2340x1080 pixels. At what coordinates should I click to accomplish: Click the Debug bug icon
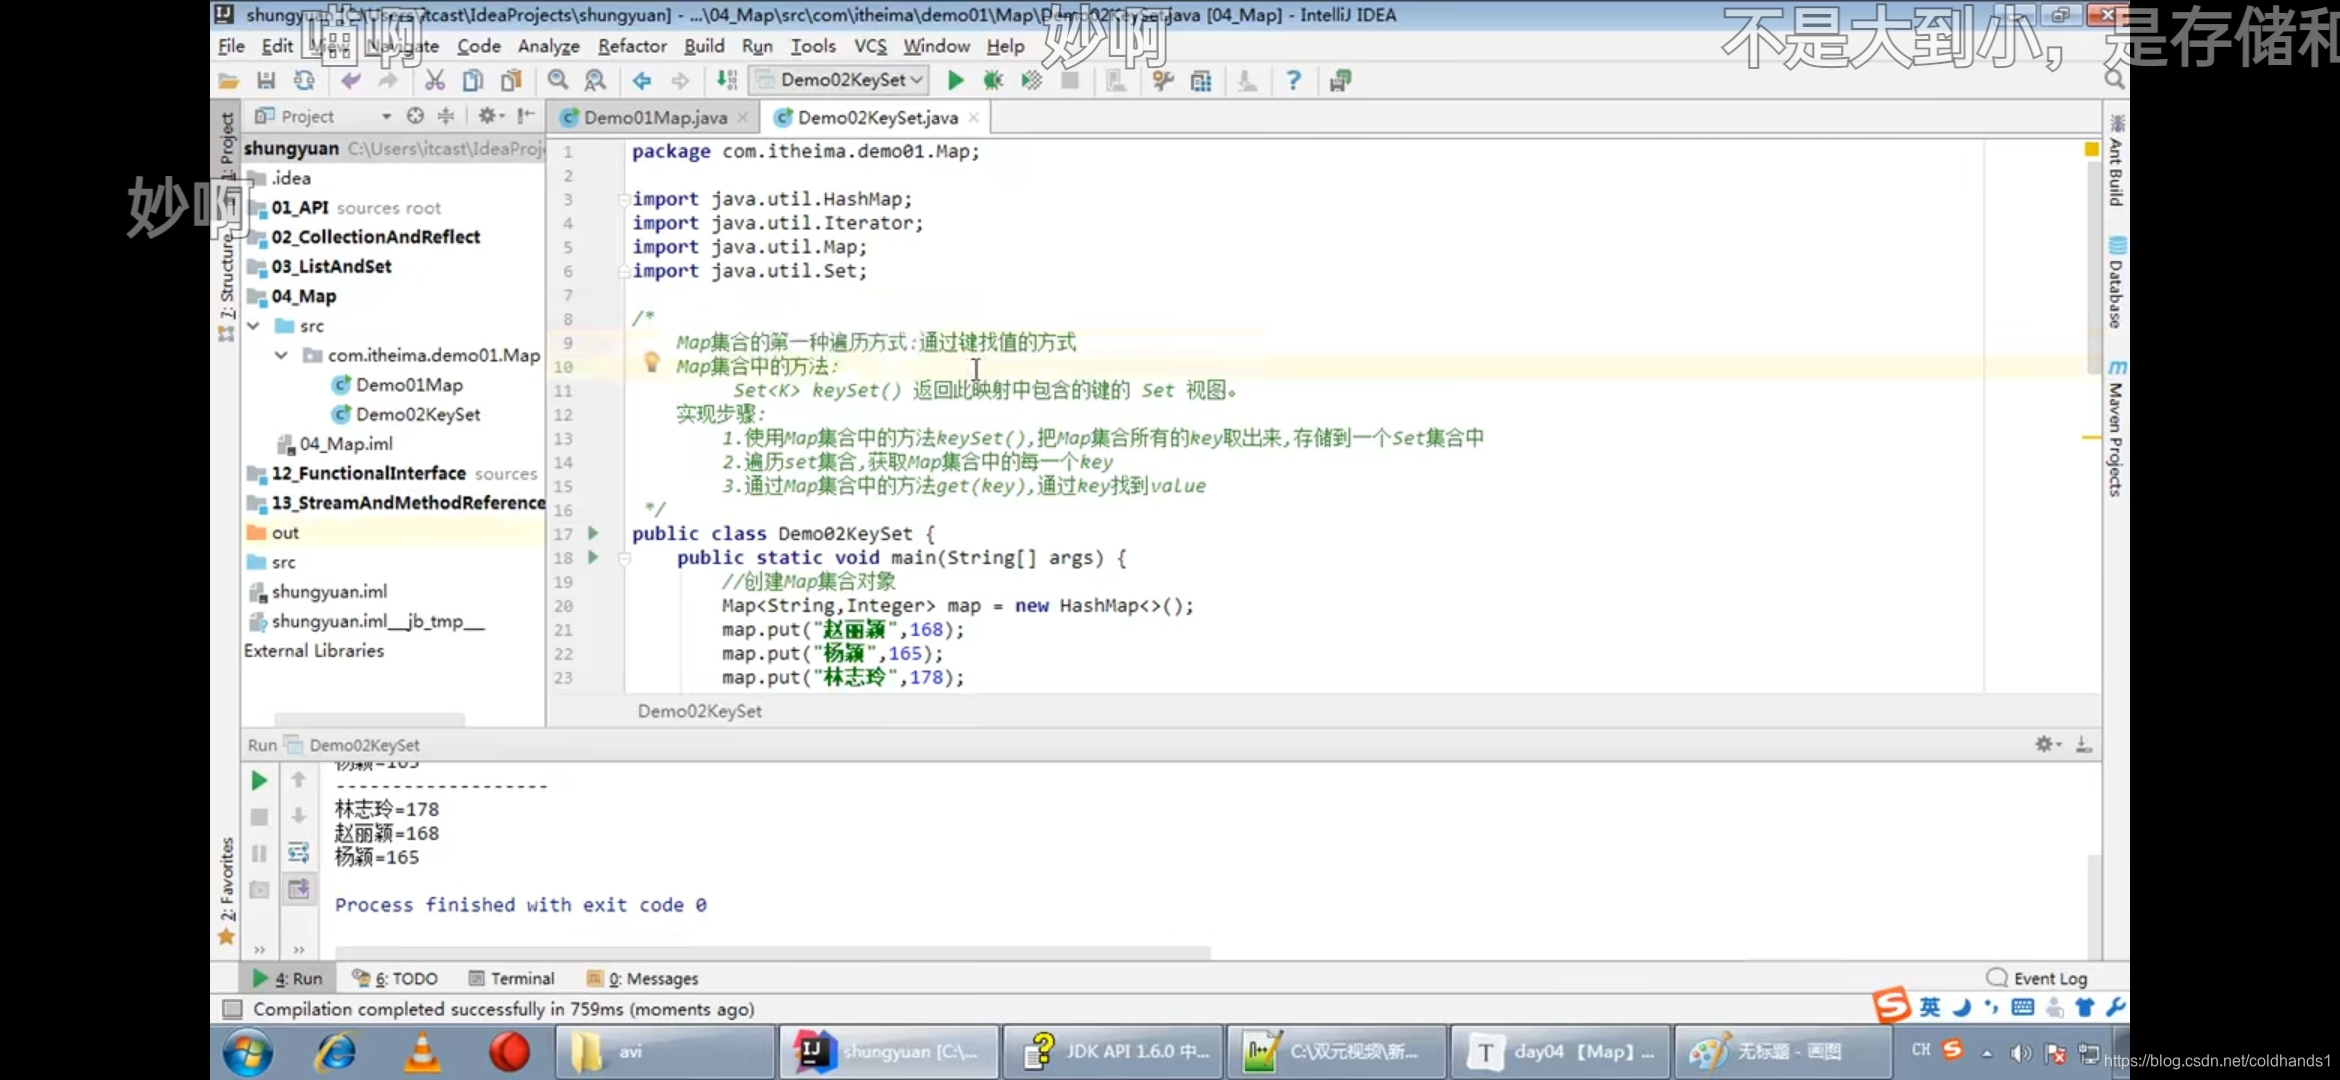coord(993,81)
